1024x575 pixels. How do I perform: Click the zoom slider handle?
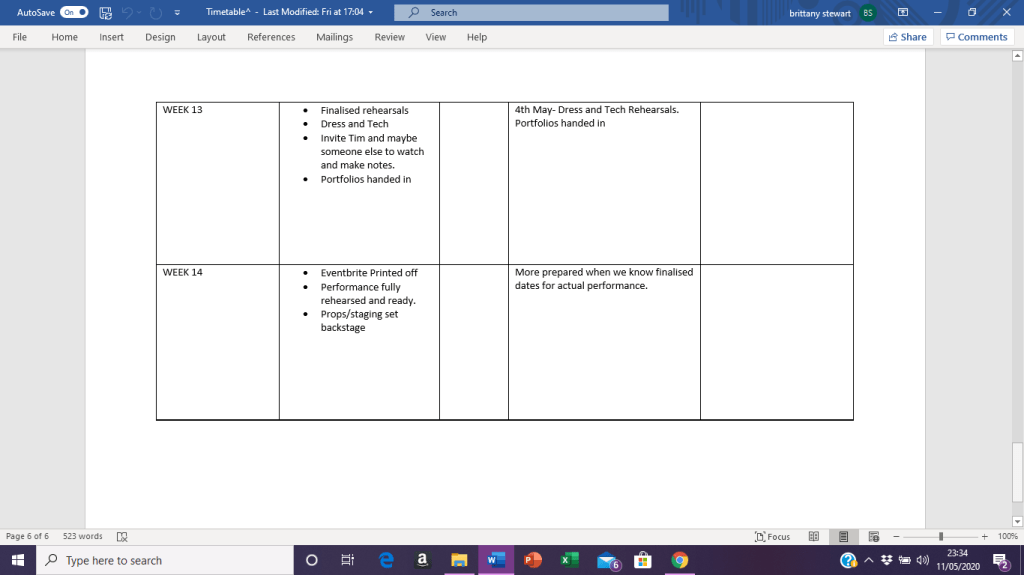[941, 536]
